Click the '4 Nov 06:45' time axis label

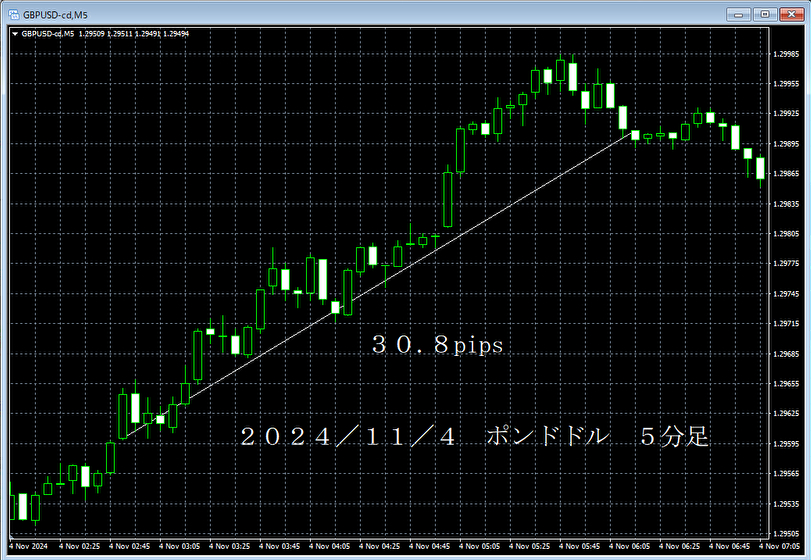click(729, 546)
